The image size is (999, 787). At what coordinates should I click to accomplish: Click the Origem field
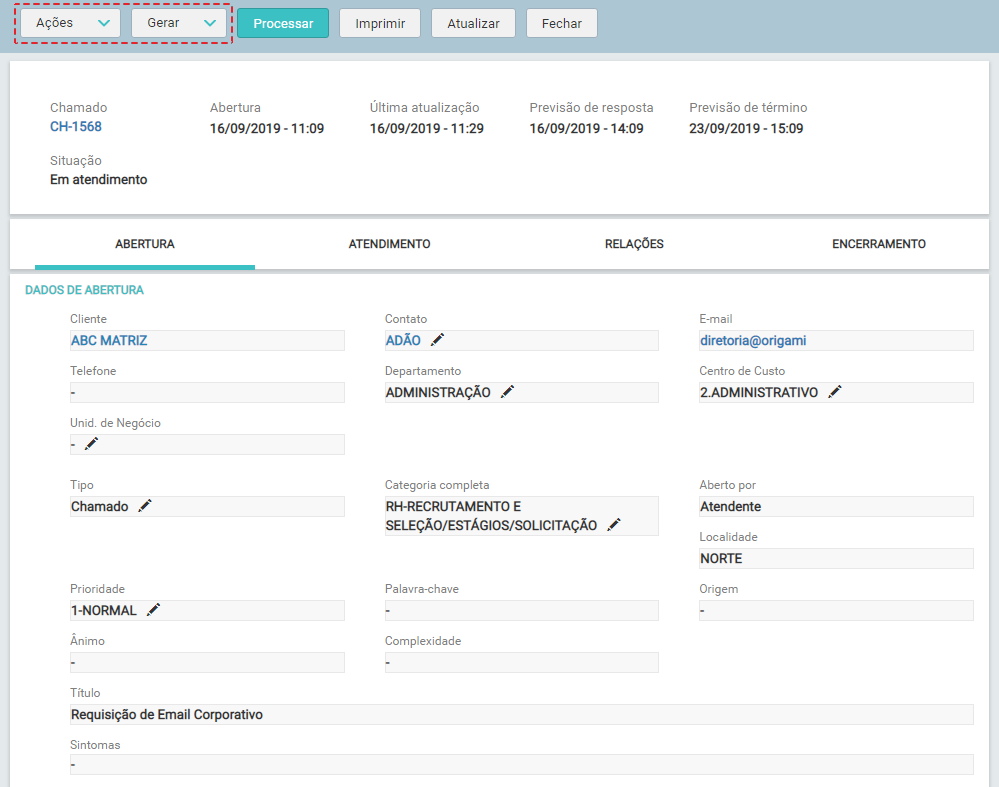pos(836,610)
